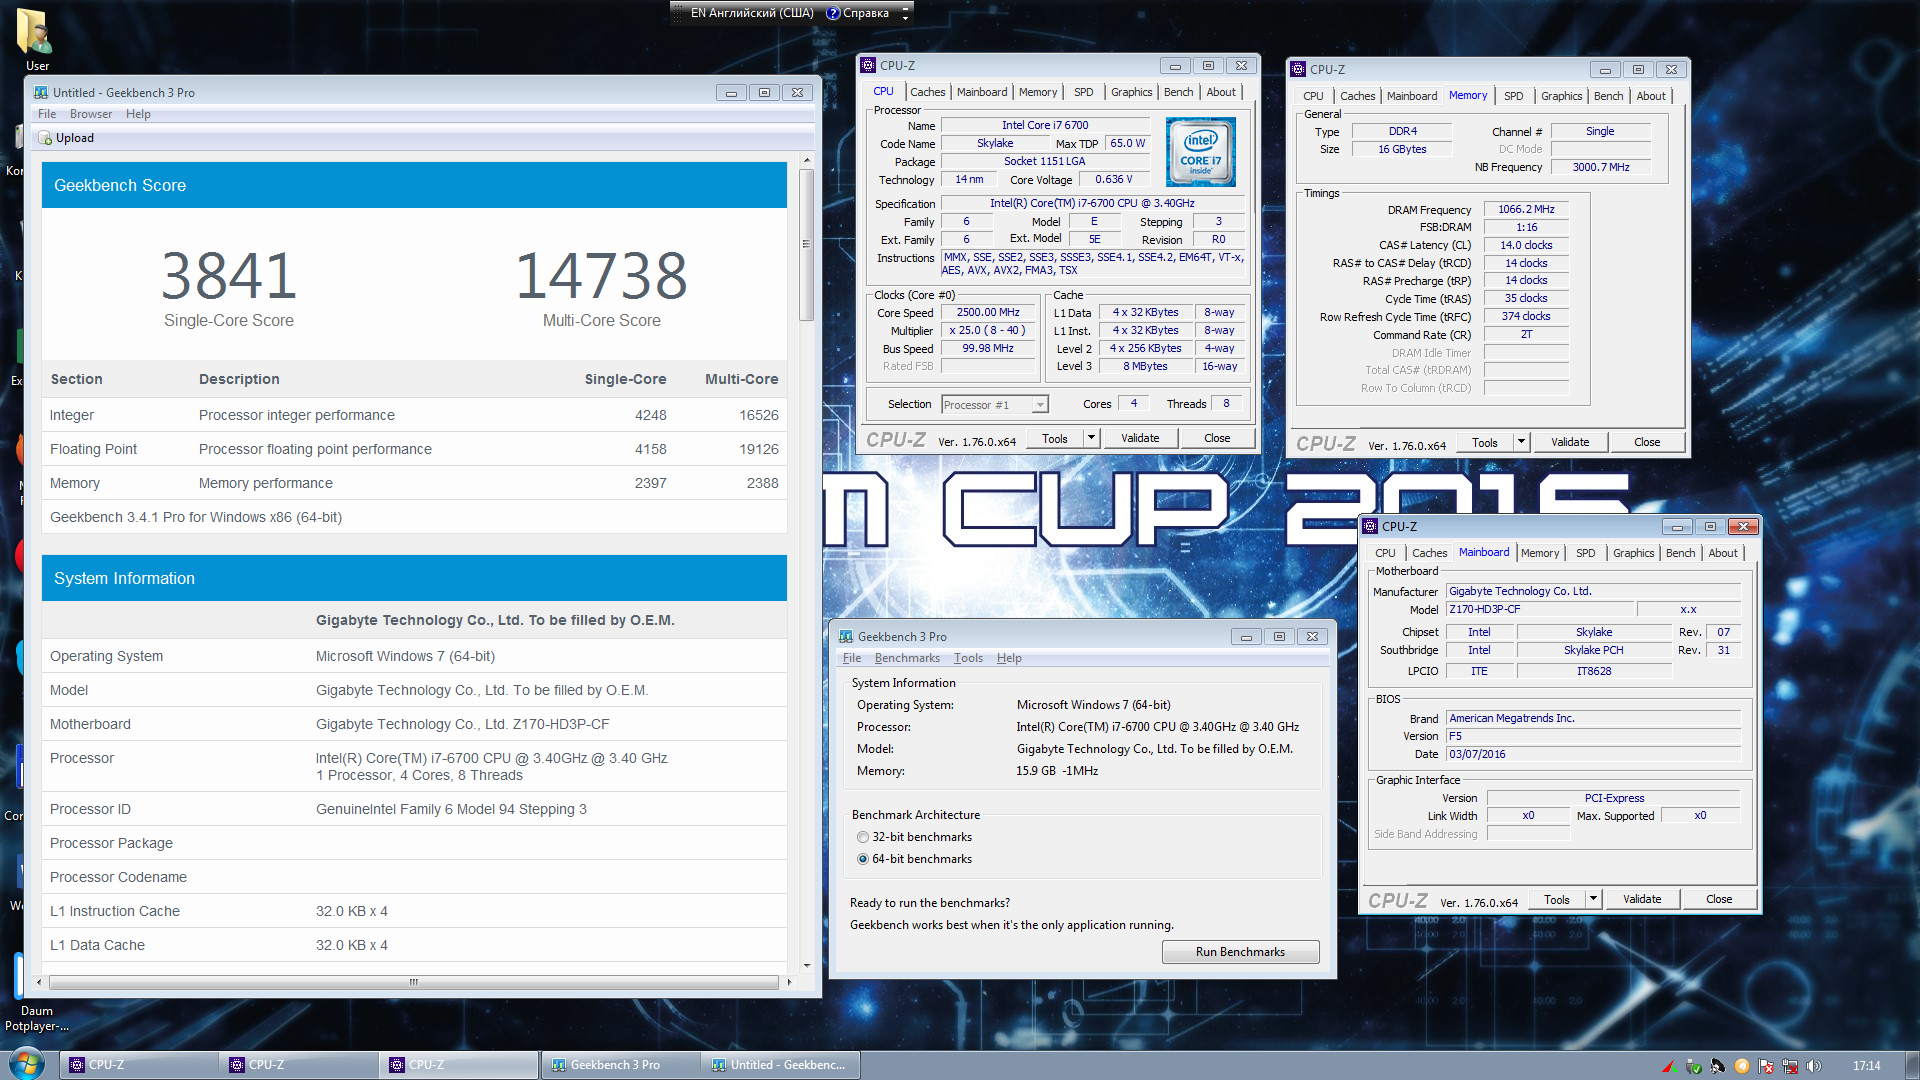The height and width of the screenshot is (1080, 1920).
Task: Click Close button in CPU-Z Mainboard window
Action: tap(1719, 899)
